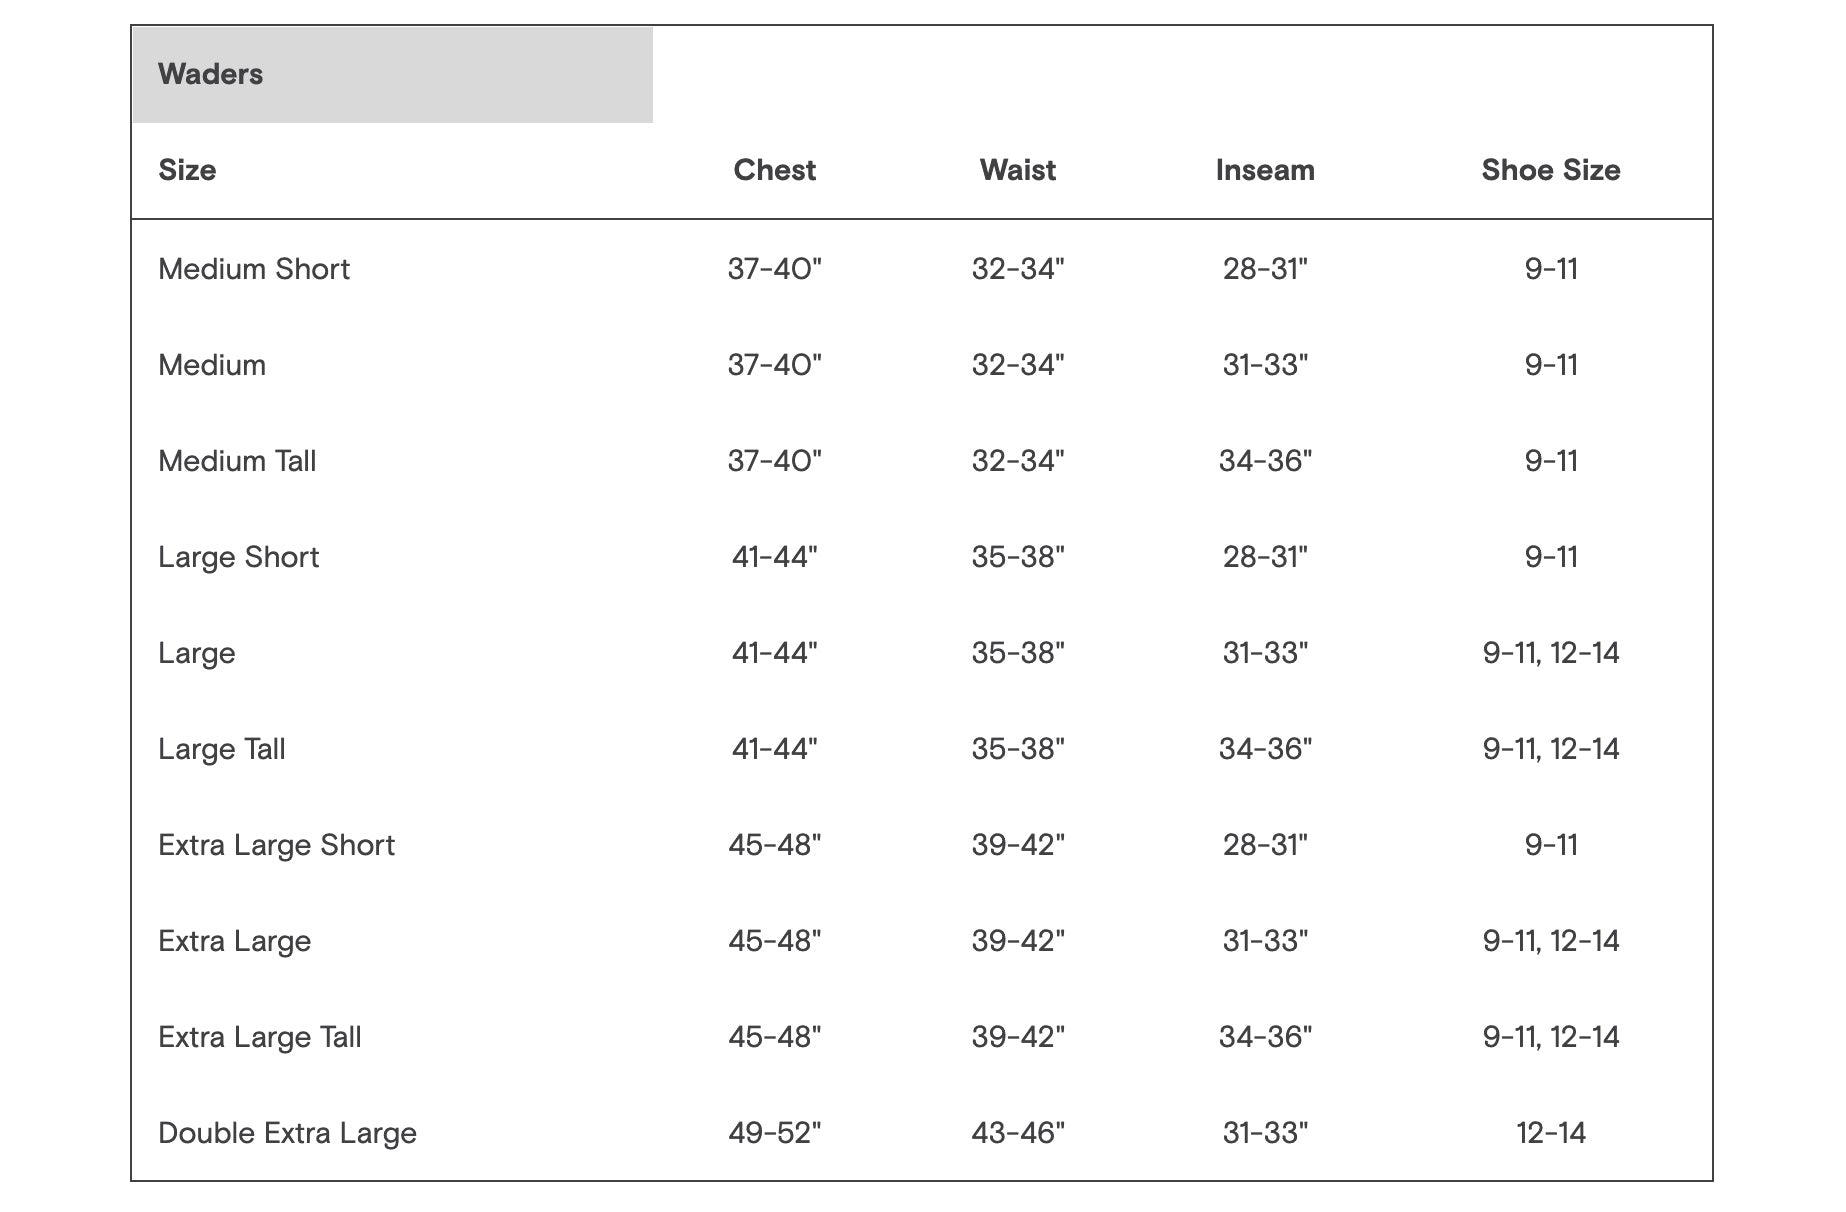Screen dimensions: 1846x1212
Task: Select the Double Extra Large row label
Action: tap(287, 1133)
